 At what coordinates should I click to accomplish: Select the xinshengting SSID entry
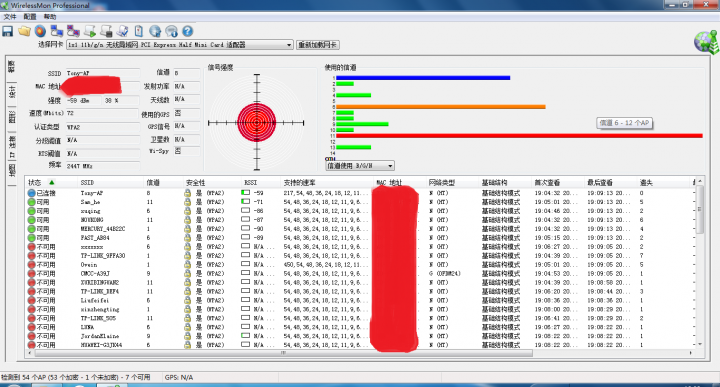[x=100, y=309]
